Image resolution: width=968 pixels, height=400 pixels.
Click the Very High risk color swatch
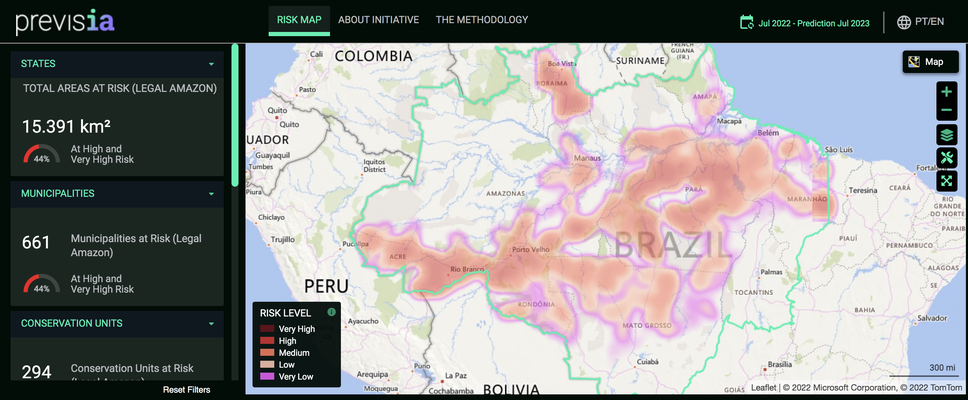[x=267, y=329]
